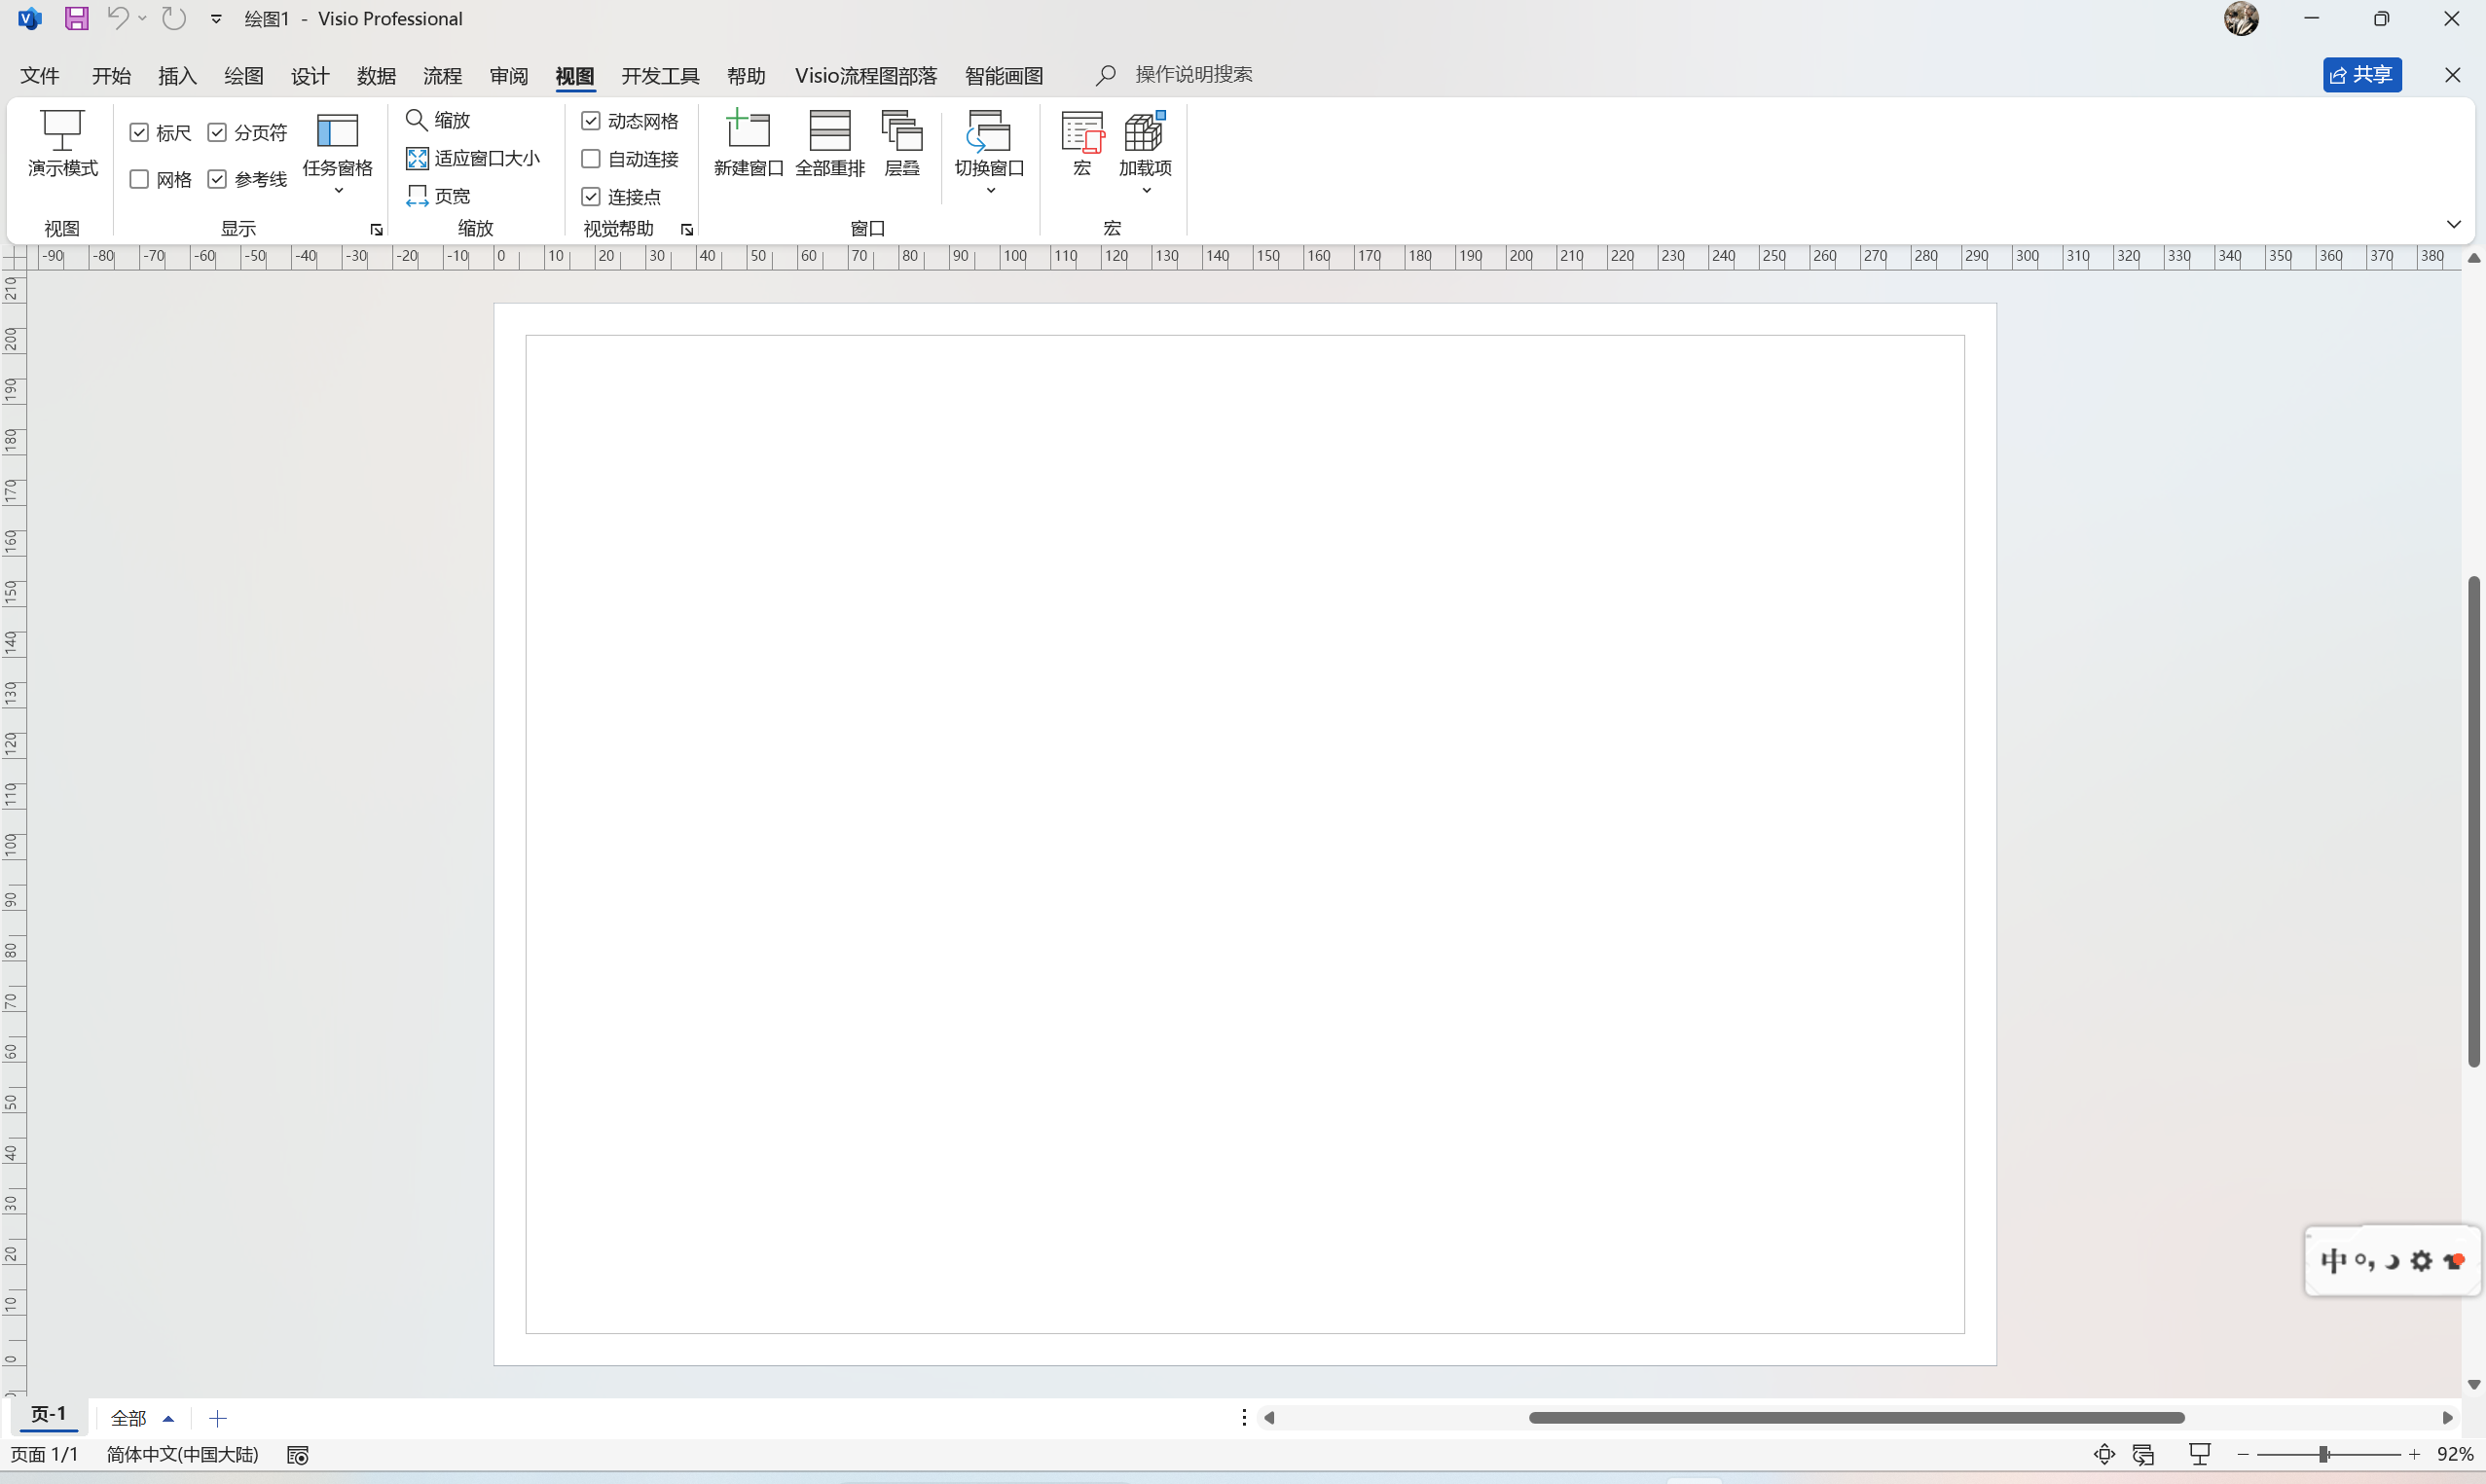Click the zoom slider handle
Screen dimensions: 2486x1484
click(x=2324, y=1455)
